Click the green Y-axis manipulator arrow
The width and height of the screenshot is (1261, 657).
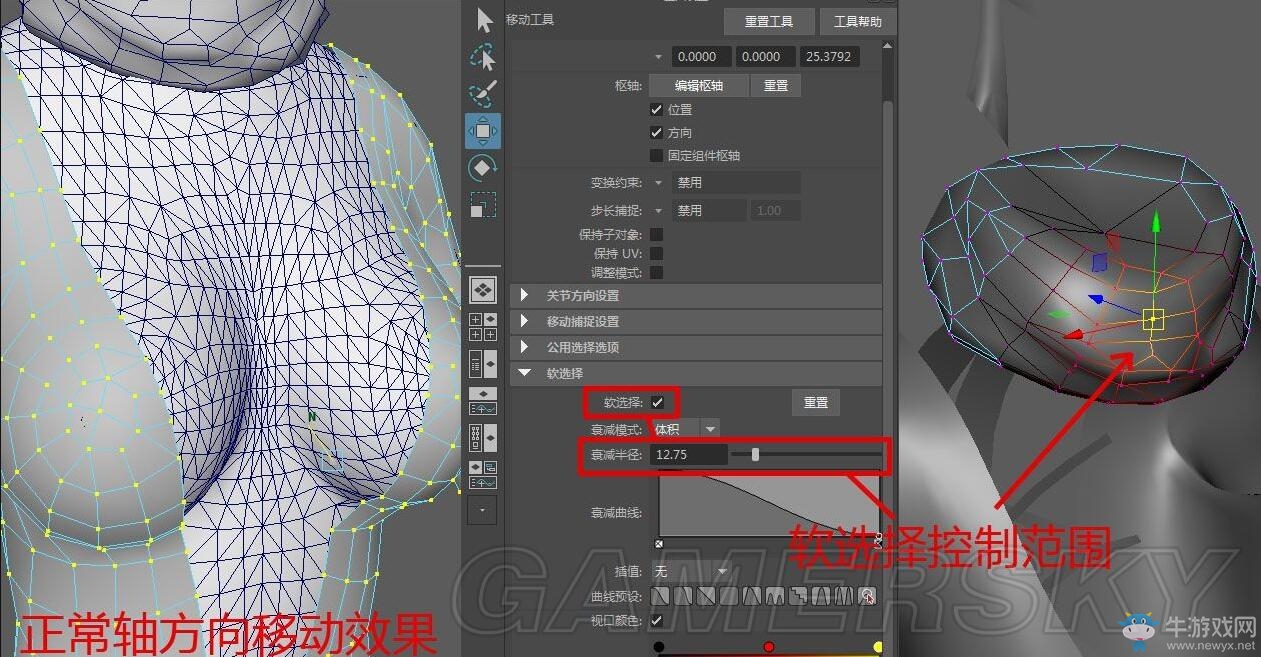pyautogui.click(x=1155, y=222)
